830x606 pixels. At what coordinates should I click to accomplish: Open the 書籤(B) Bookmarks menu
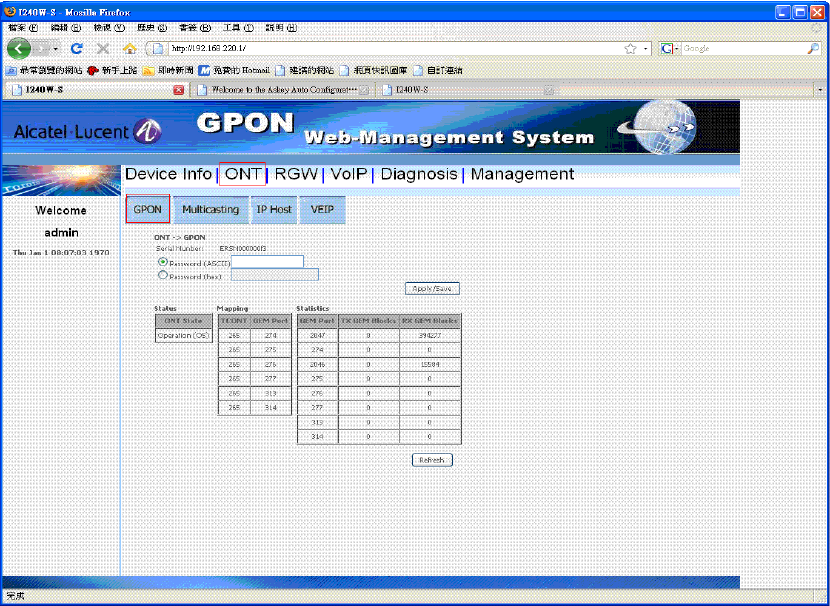click(195, 28)
